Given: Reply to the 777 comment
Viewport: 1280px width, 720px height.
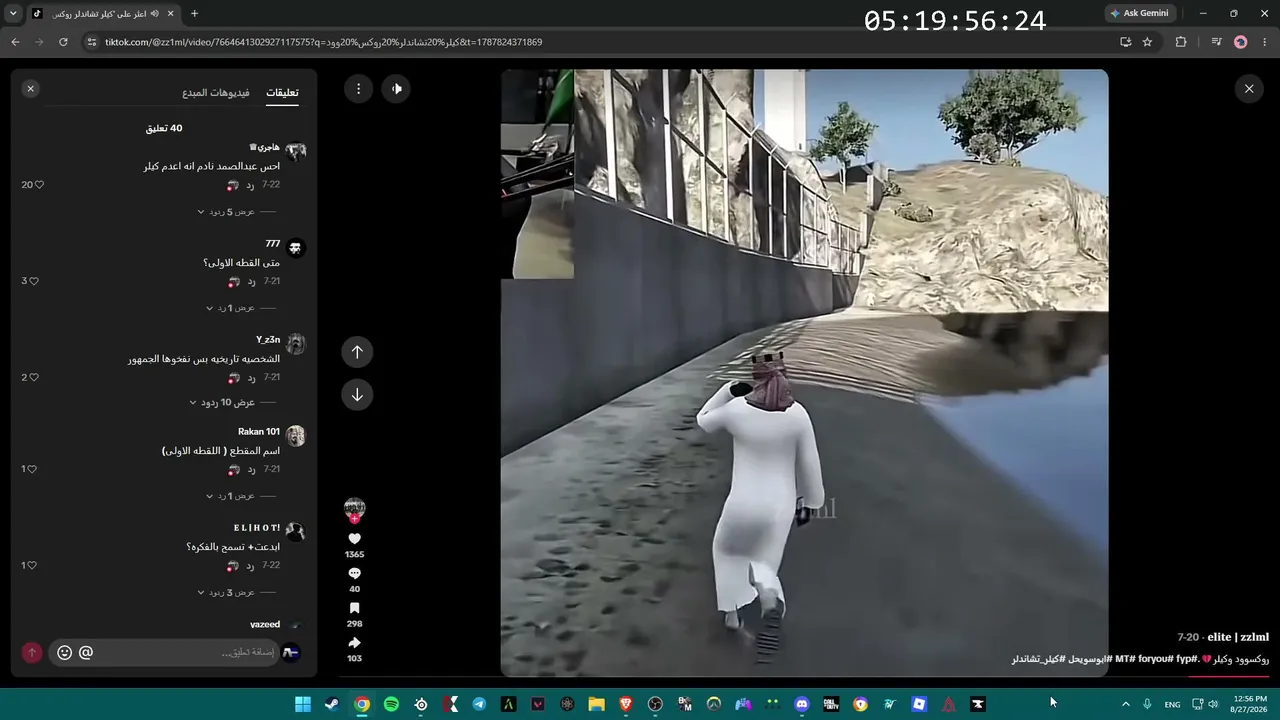Looking at the screenshot, I should (x=251, y=281).
